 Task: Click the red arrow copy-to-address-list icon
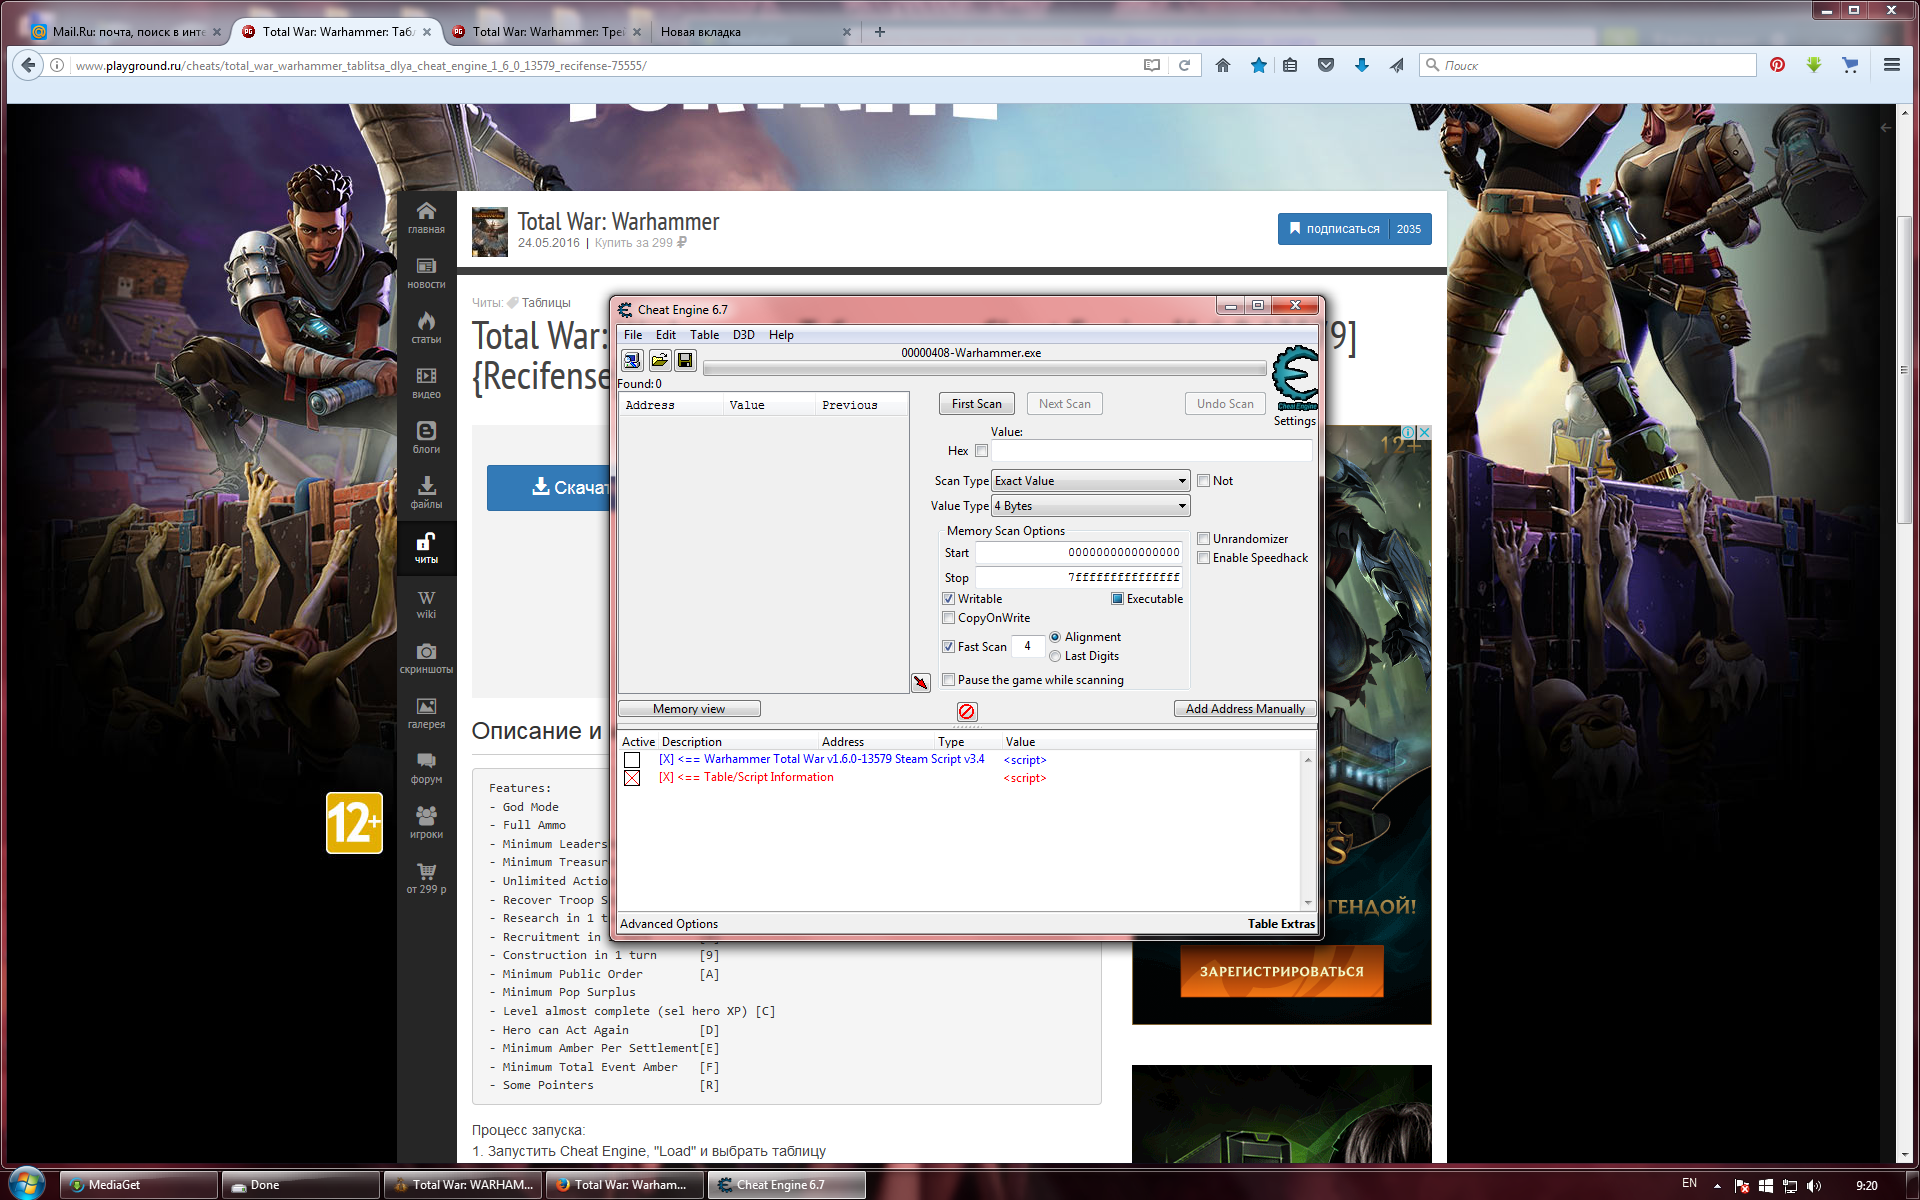click(921, 683)
